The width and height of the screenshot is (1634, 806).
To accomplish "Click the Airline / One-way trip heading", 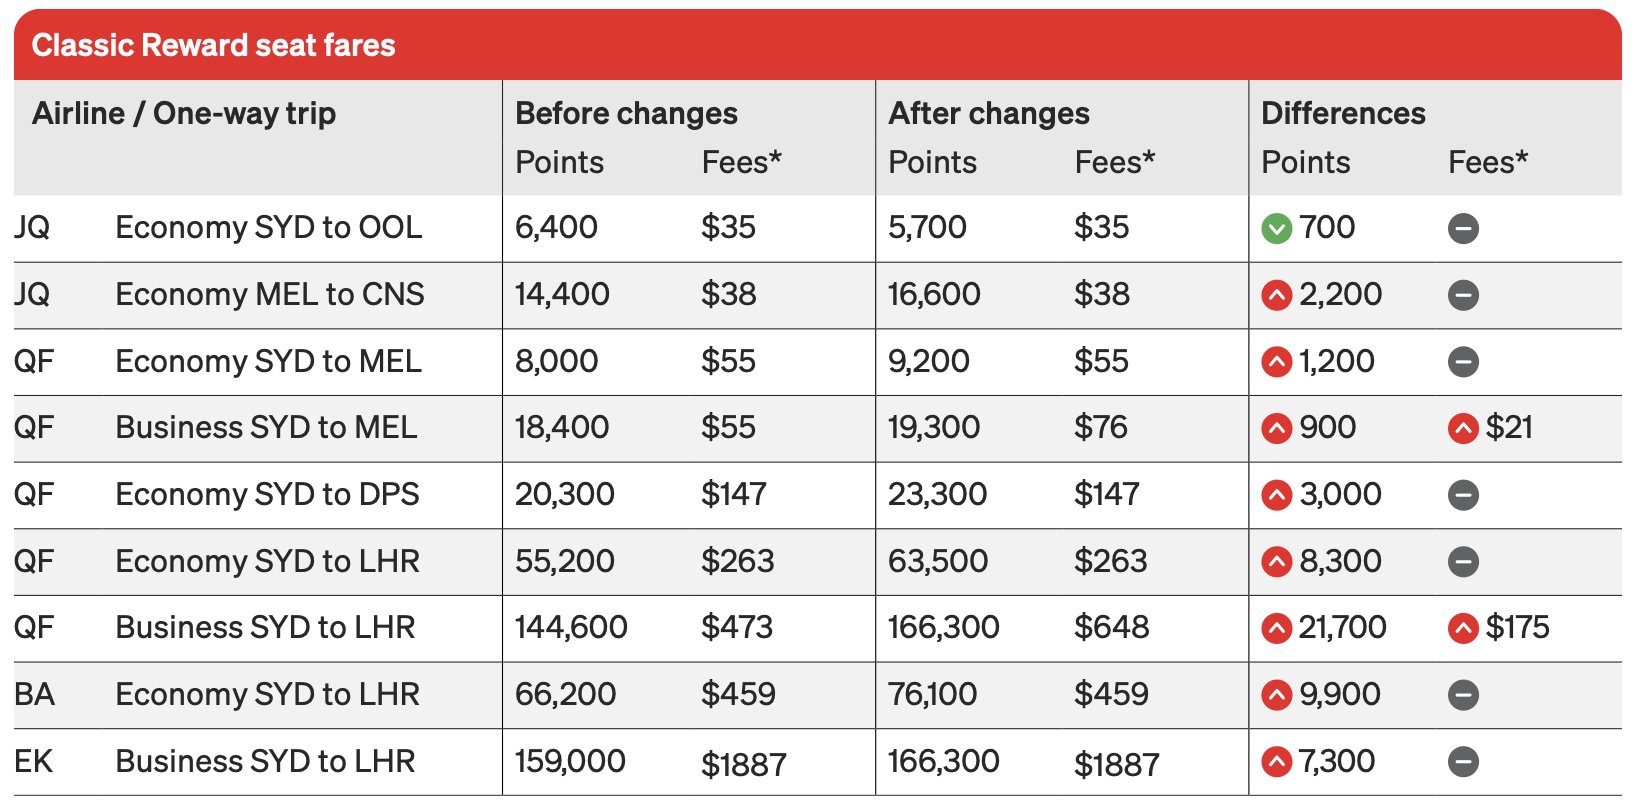I will click(184, 113).
